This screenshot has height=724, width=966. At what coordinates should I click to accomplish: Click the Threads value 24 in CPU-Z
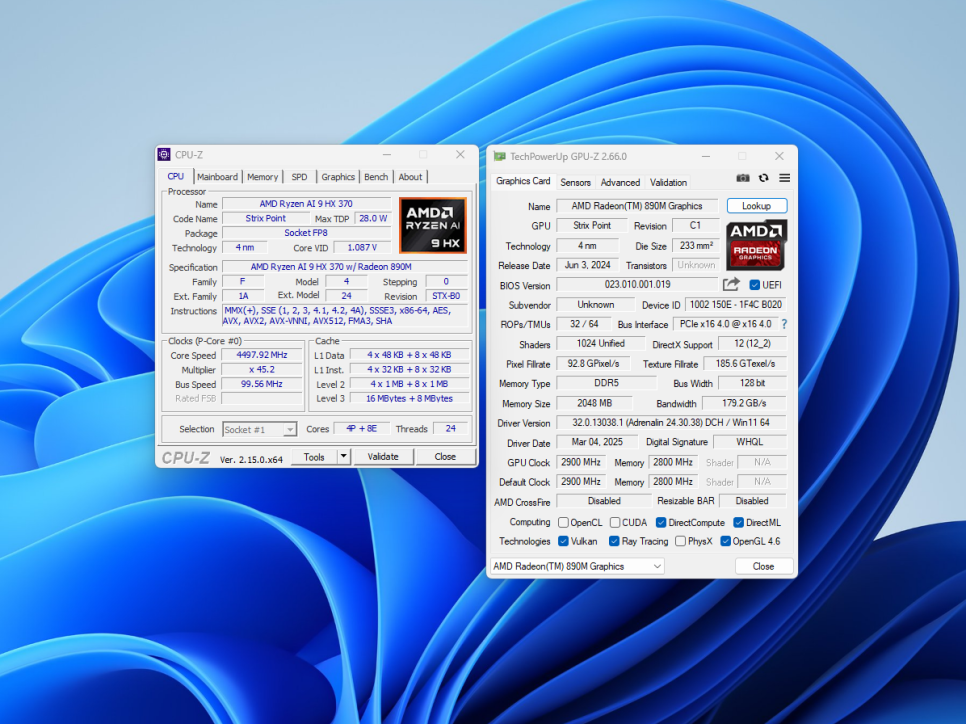point(451,429)
